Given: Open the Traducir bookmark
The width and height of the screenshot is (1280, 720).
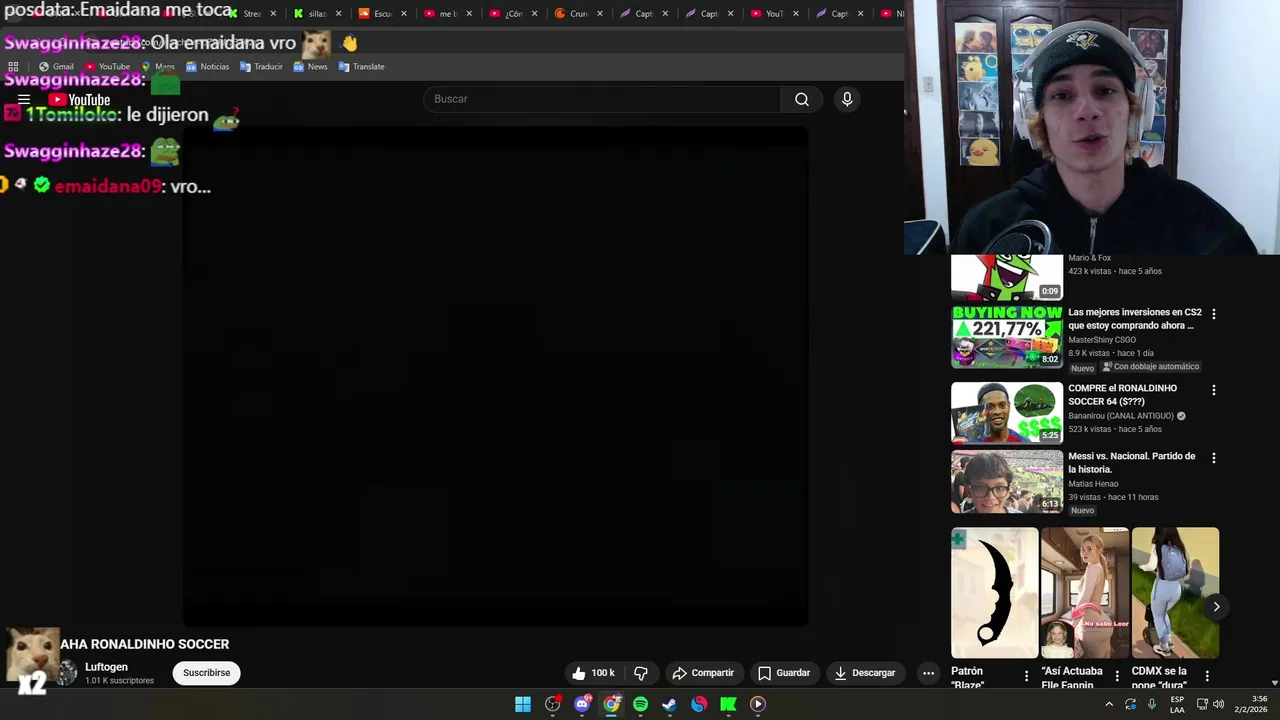Looking at the screenshot, I should click(x=261, y=67).
